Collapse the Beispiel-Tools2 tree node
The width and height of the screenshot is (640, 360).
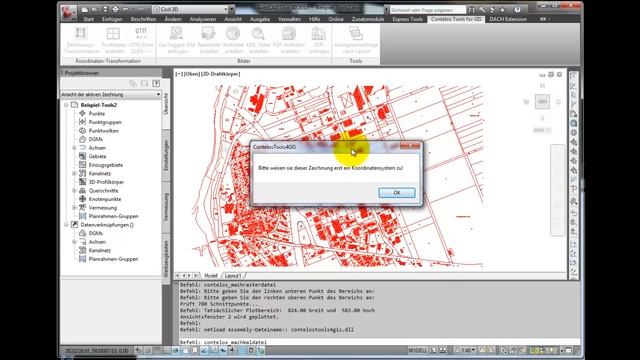(66, 105)
